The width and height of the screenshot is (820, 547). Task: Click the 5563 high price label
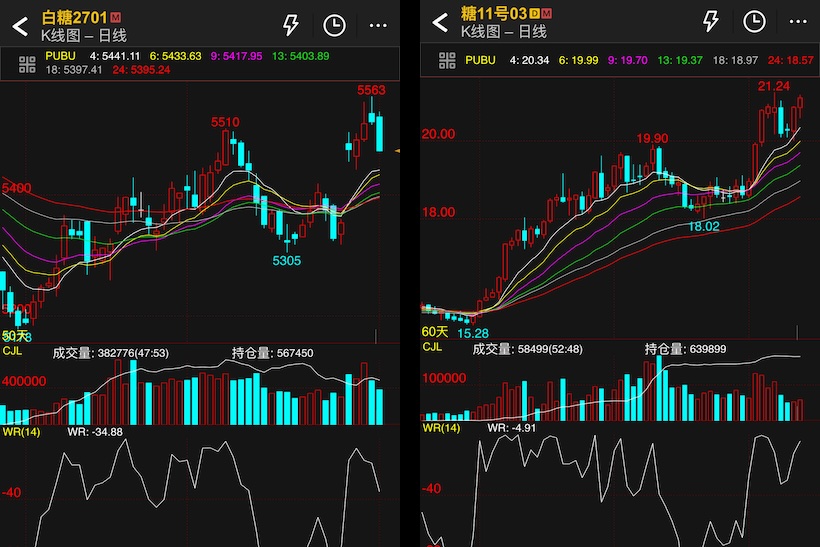pyautogui.click(x=371, y=90)
